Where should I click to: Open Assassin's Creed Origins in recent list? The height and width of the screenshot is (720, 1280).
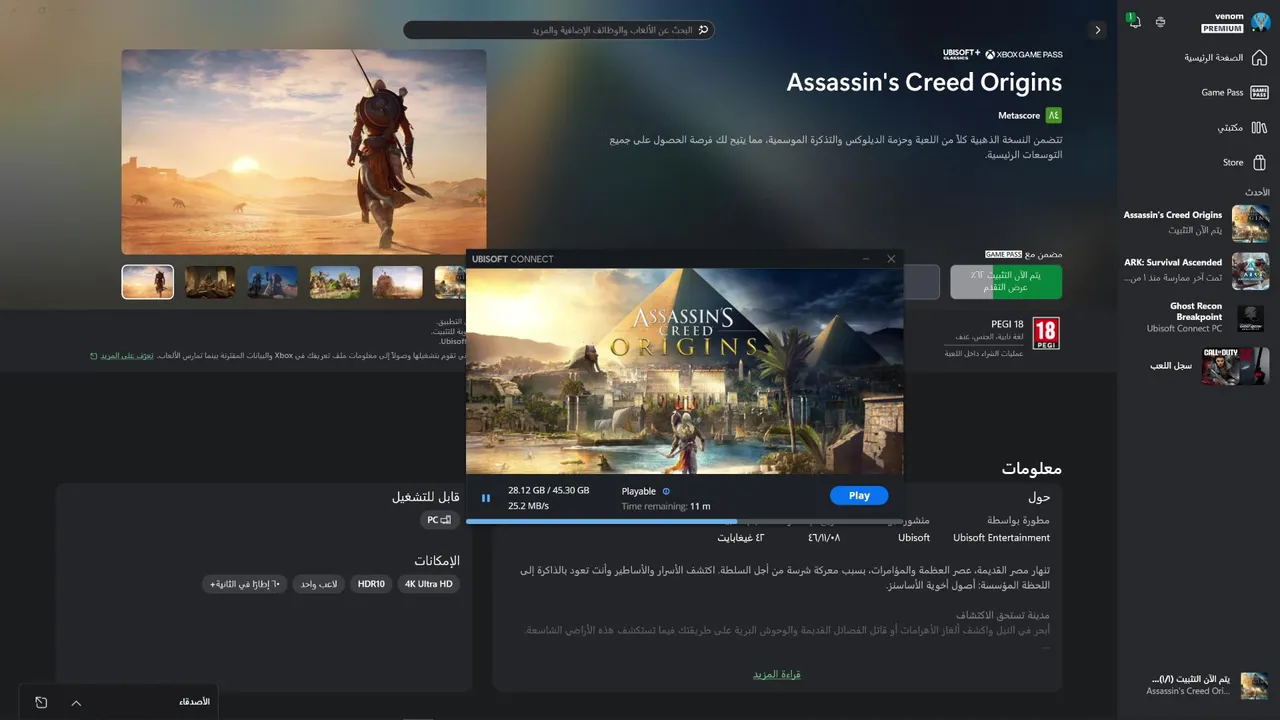[1195, 223]
